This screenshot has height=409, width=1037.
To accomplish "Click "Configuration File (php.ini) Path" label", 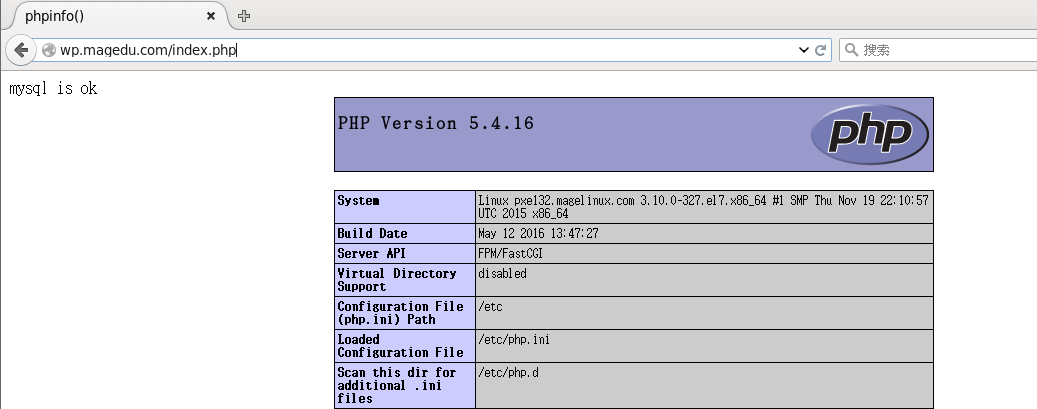I will 401,312.
